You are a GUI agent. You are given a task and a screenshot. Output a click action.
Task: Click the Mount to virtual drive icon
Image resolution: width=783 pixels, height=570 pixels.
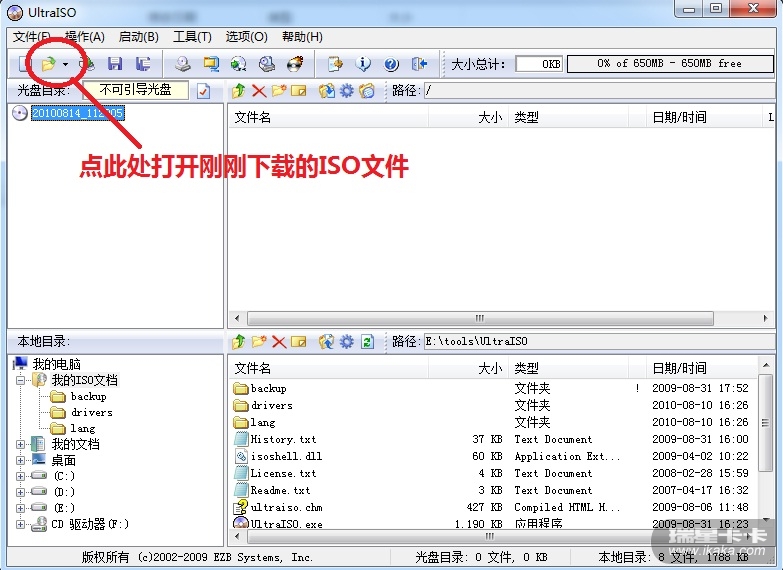coord(267,63)
